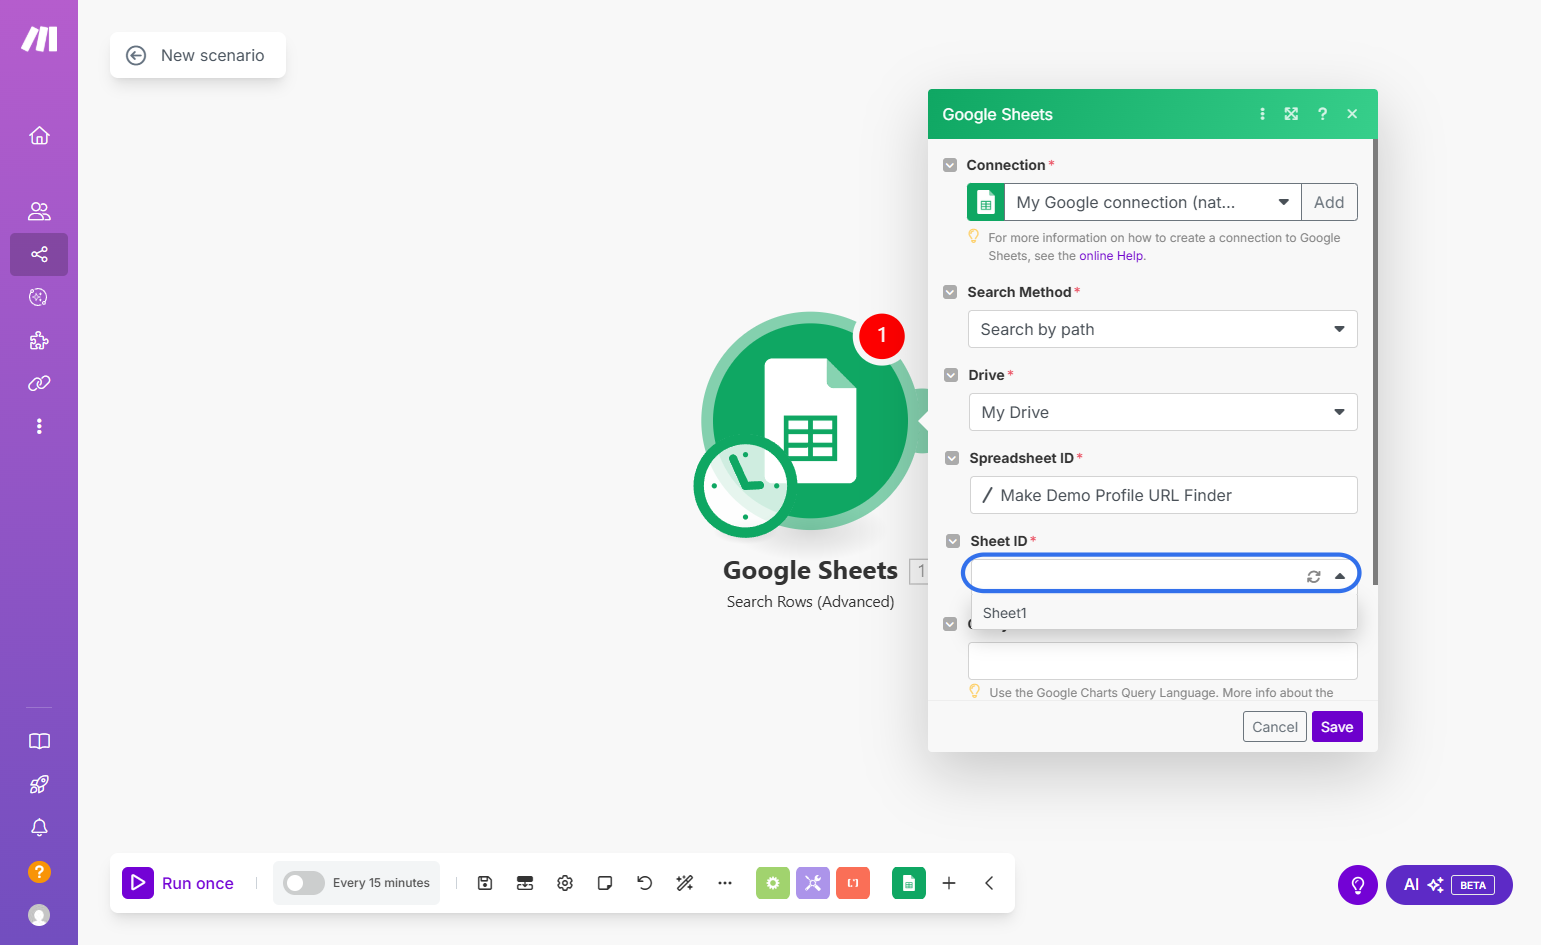Toggle the Every 15 minutes scheduling switch
1541x945 pixels.
pos(304,883)
